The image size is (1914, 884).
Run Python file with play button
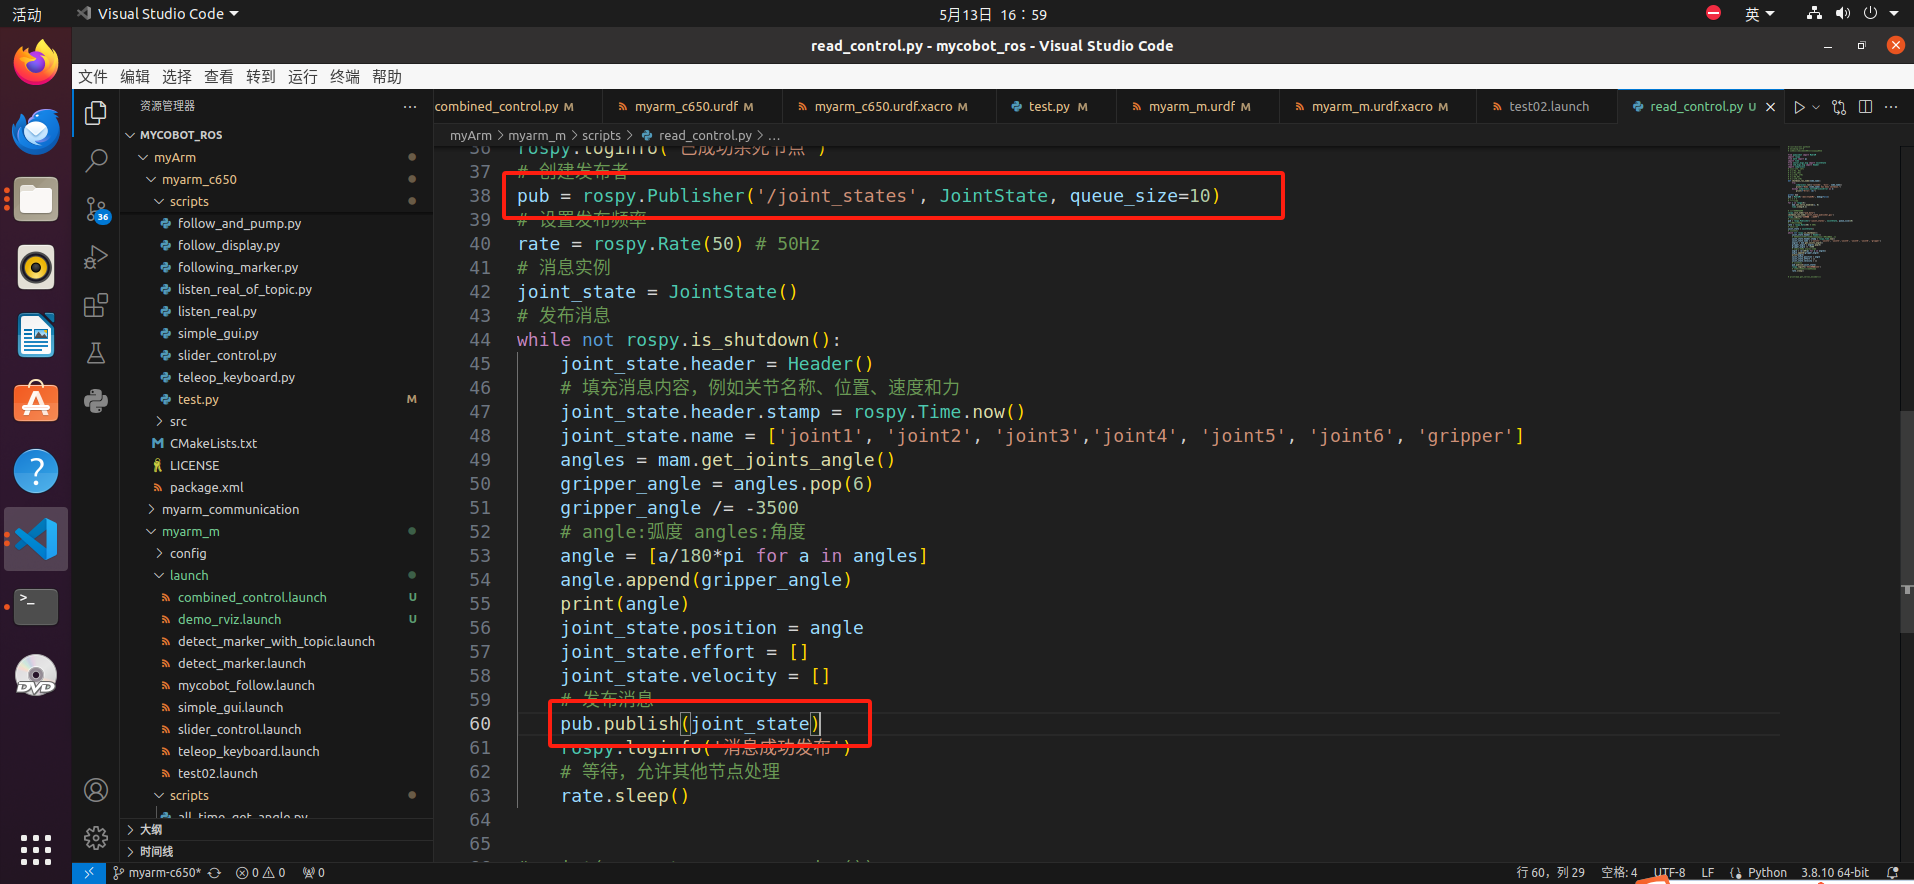pos(1799,107)
